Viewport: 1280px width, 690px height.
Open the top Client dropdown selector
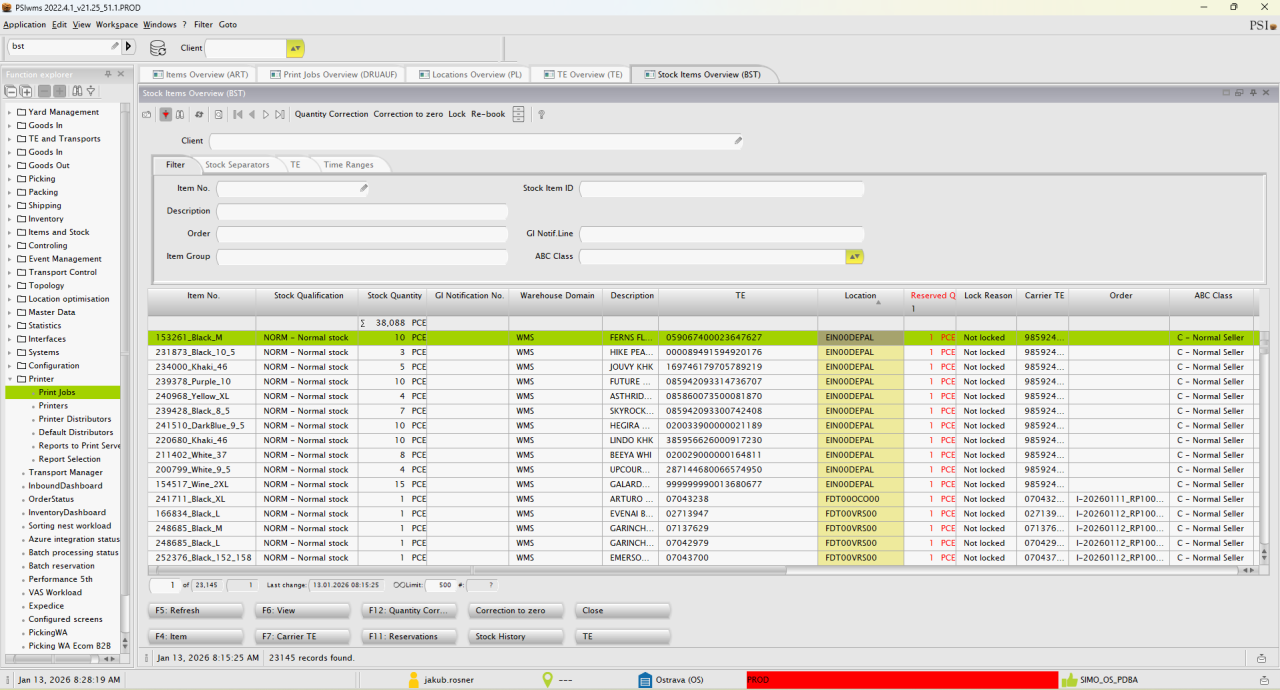tap(295, 48)
